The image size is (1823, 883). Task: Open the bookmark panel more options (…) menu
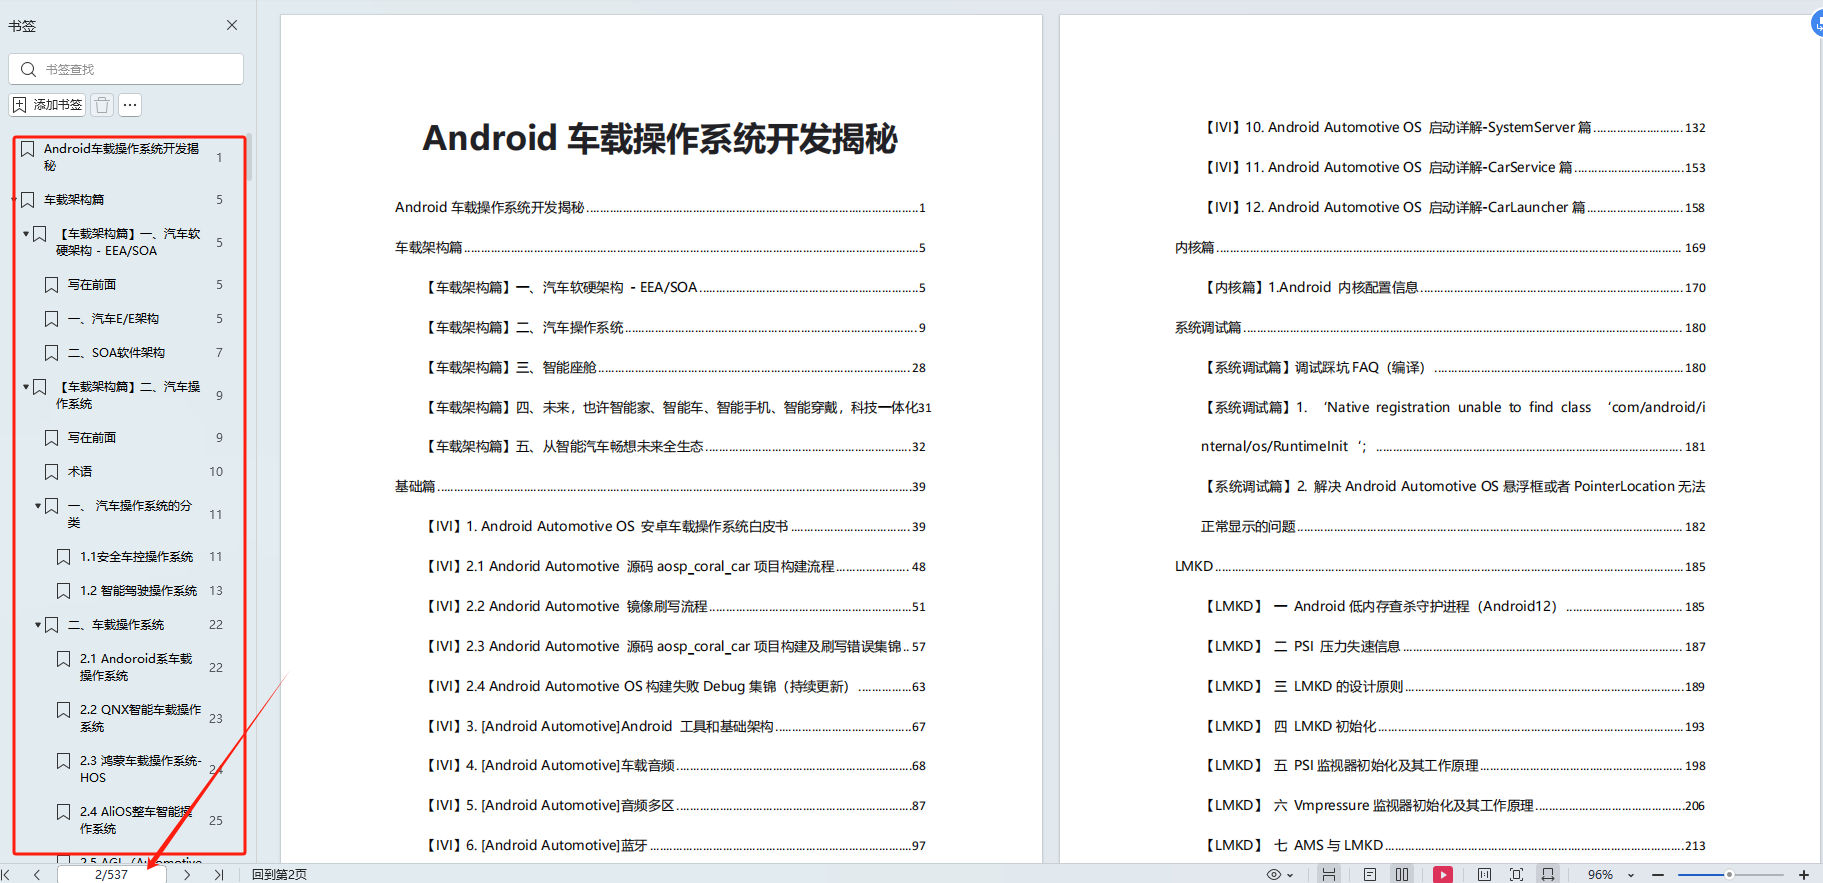[x=130, y=104]
